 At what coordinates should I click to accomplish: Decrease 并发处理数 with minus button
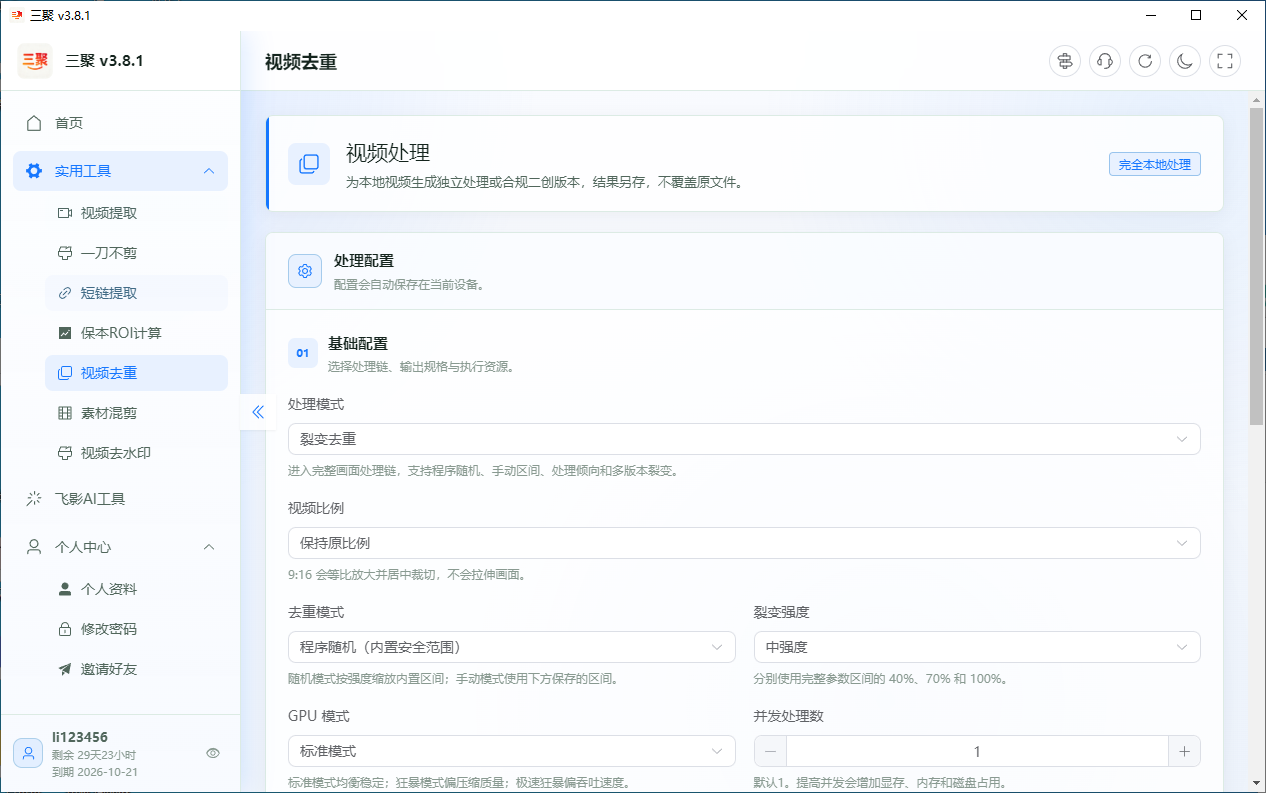click(770, 751)
